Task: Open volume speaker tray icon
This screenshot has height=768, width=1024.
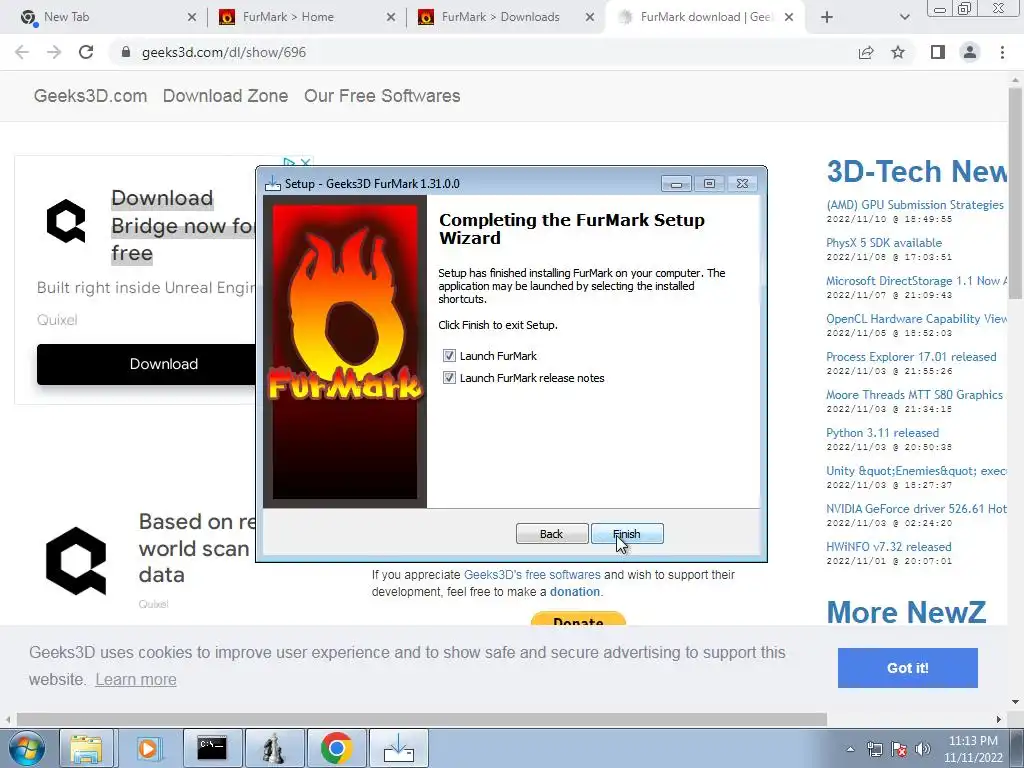Action: pos(923,749)
